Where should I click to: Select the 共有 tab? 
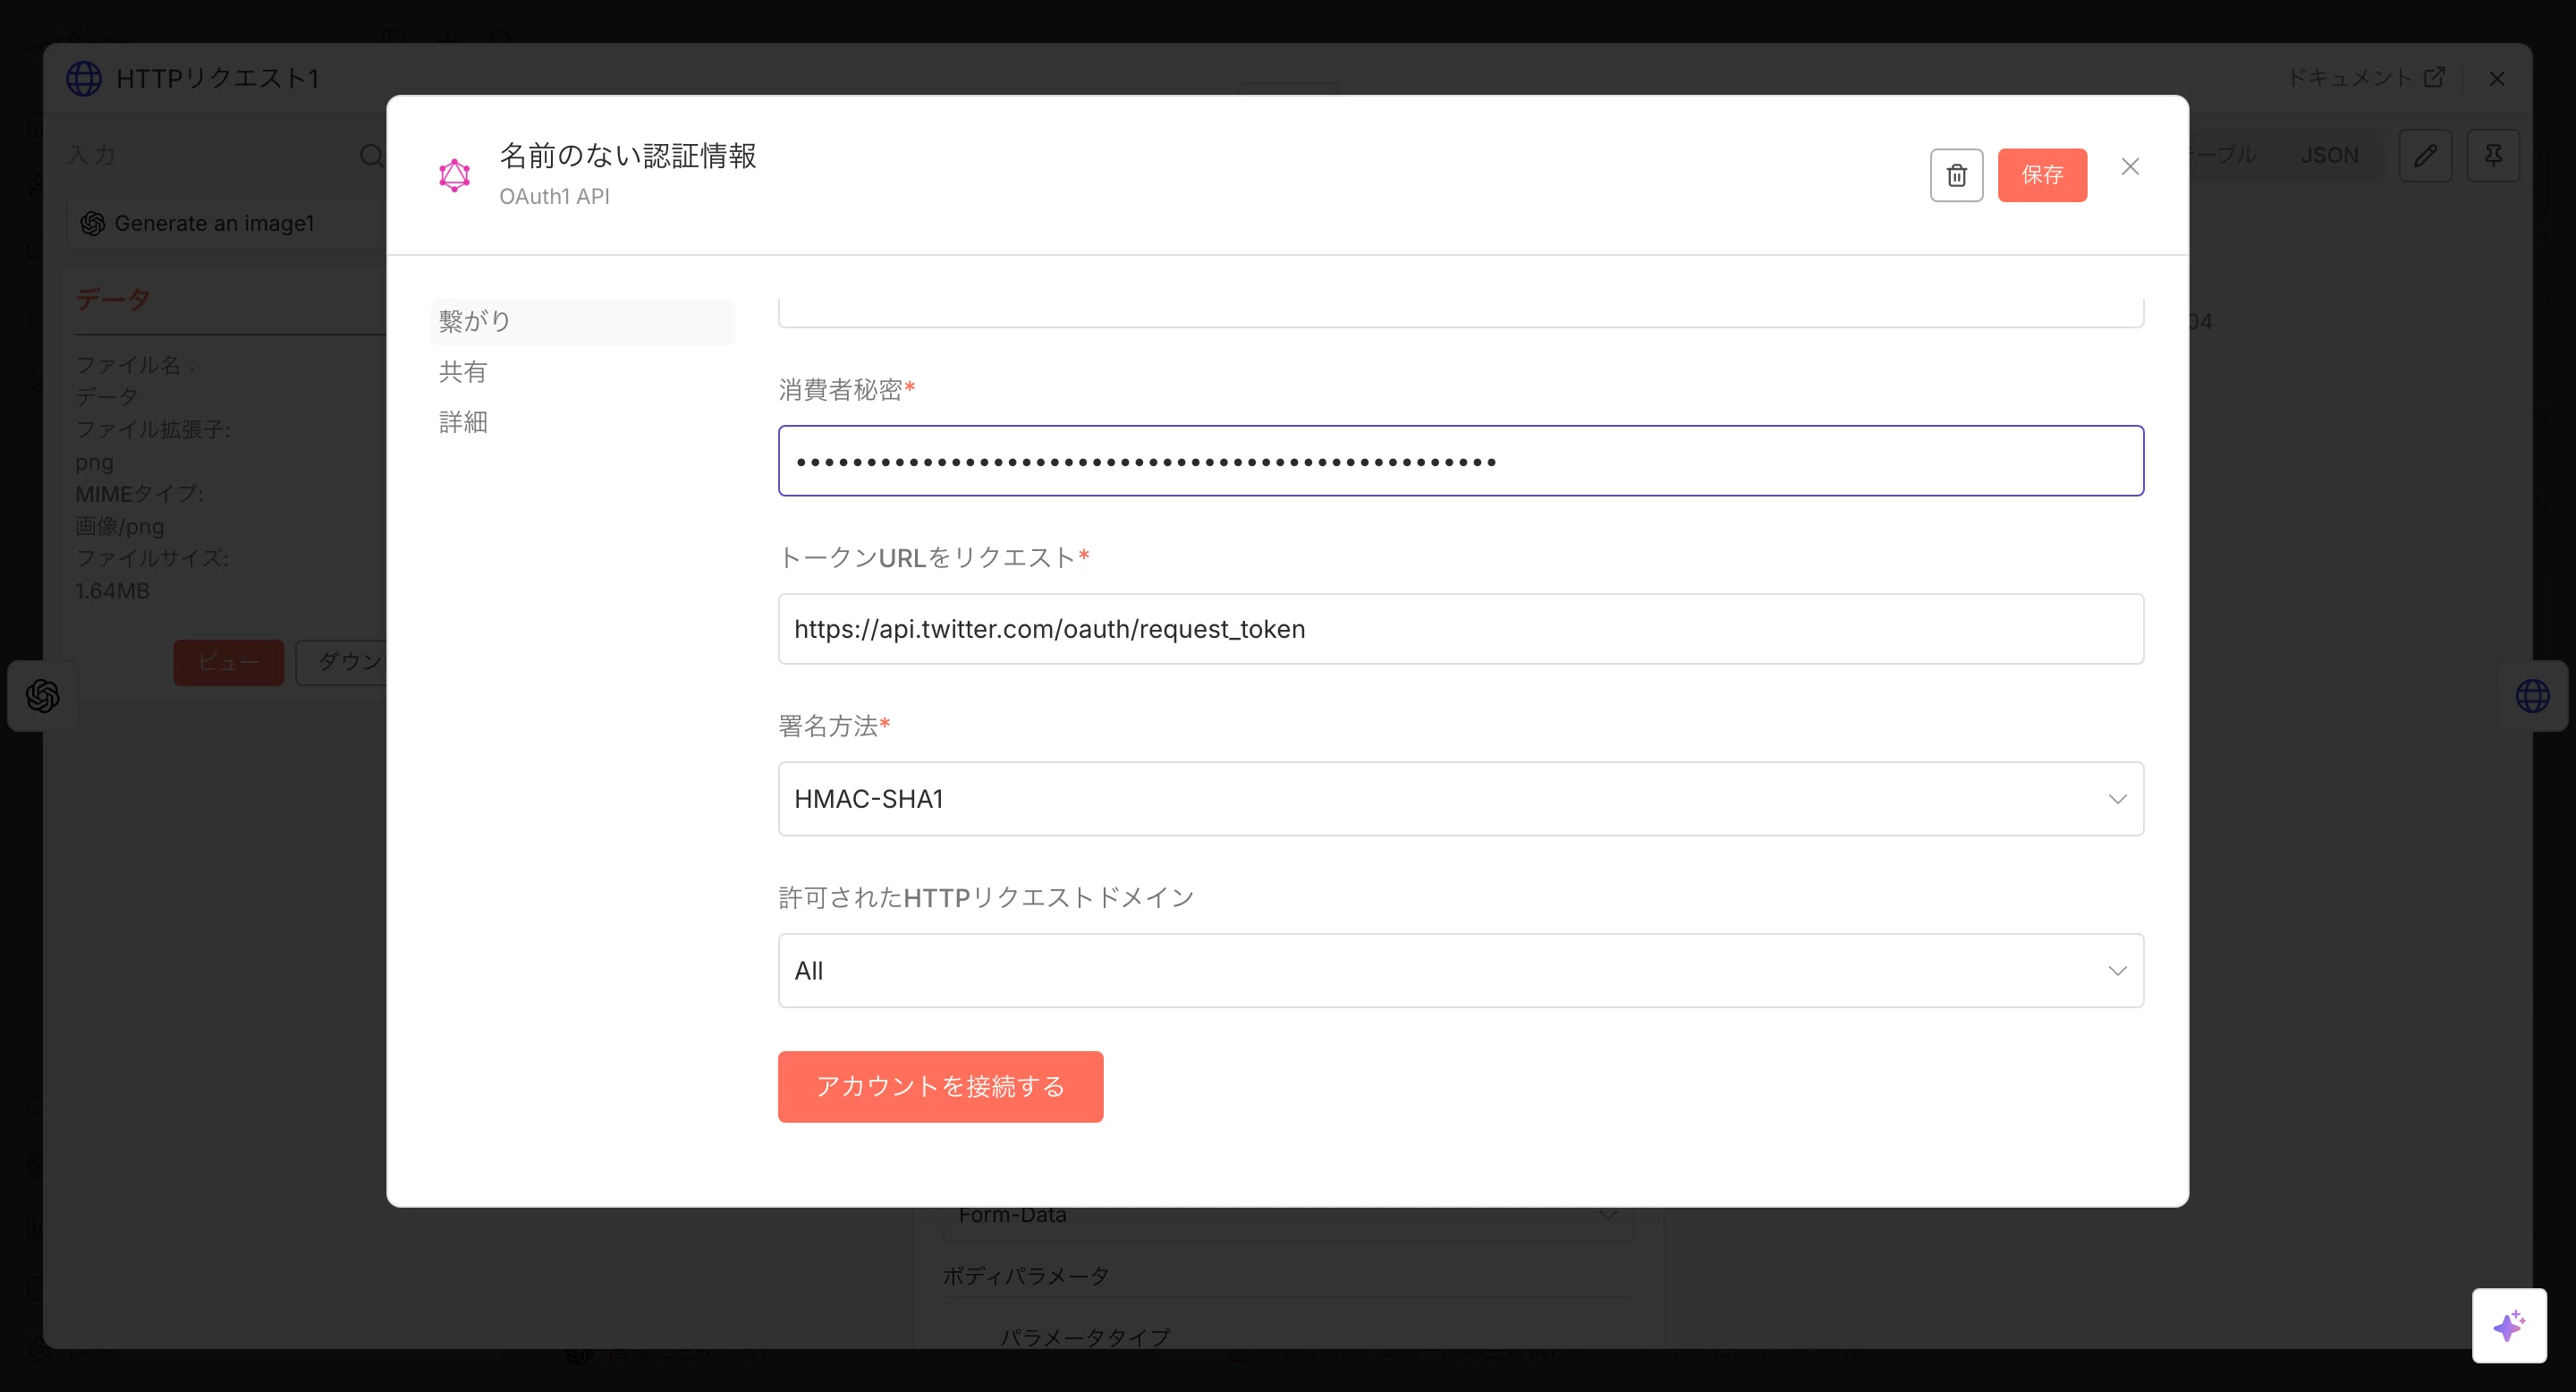[x=462, y=372]
